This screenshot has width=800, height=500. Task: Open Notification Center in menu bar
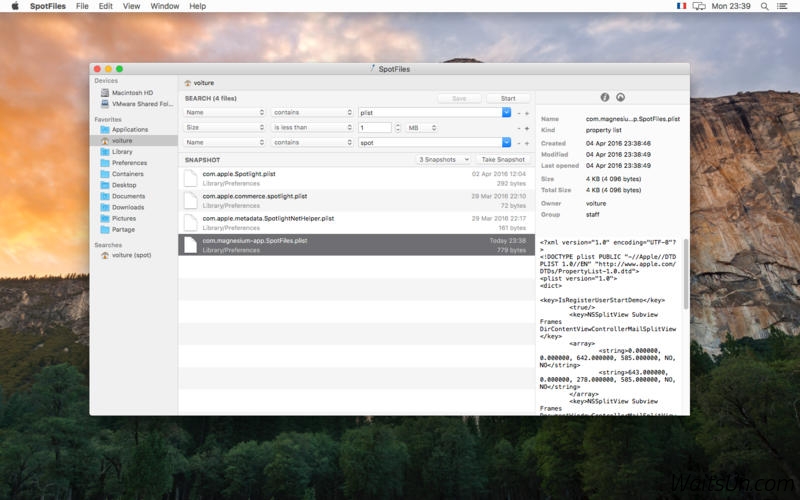[782, 6]
